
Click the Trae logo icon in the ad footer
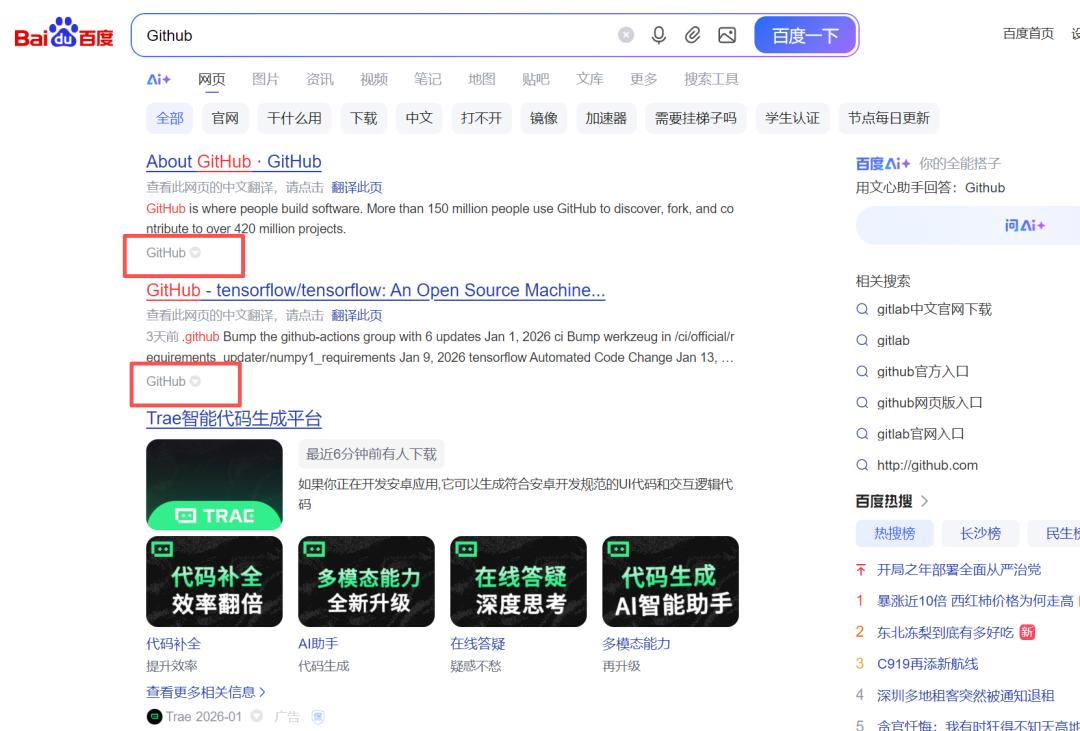click(154, 716)
